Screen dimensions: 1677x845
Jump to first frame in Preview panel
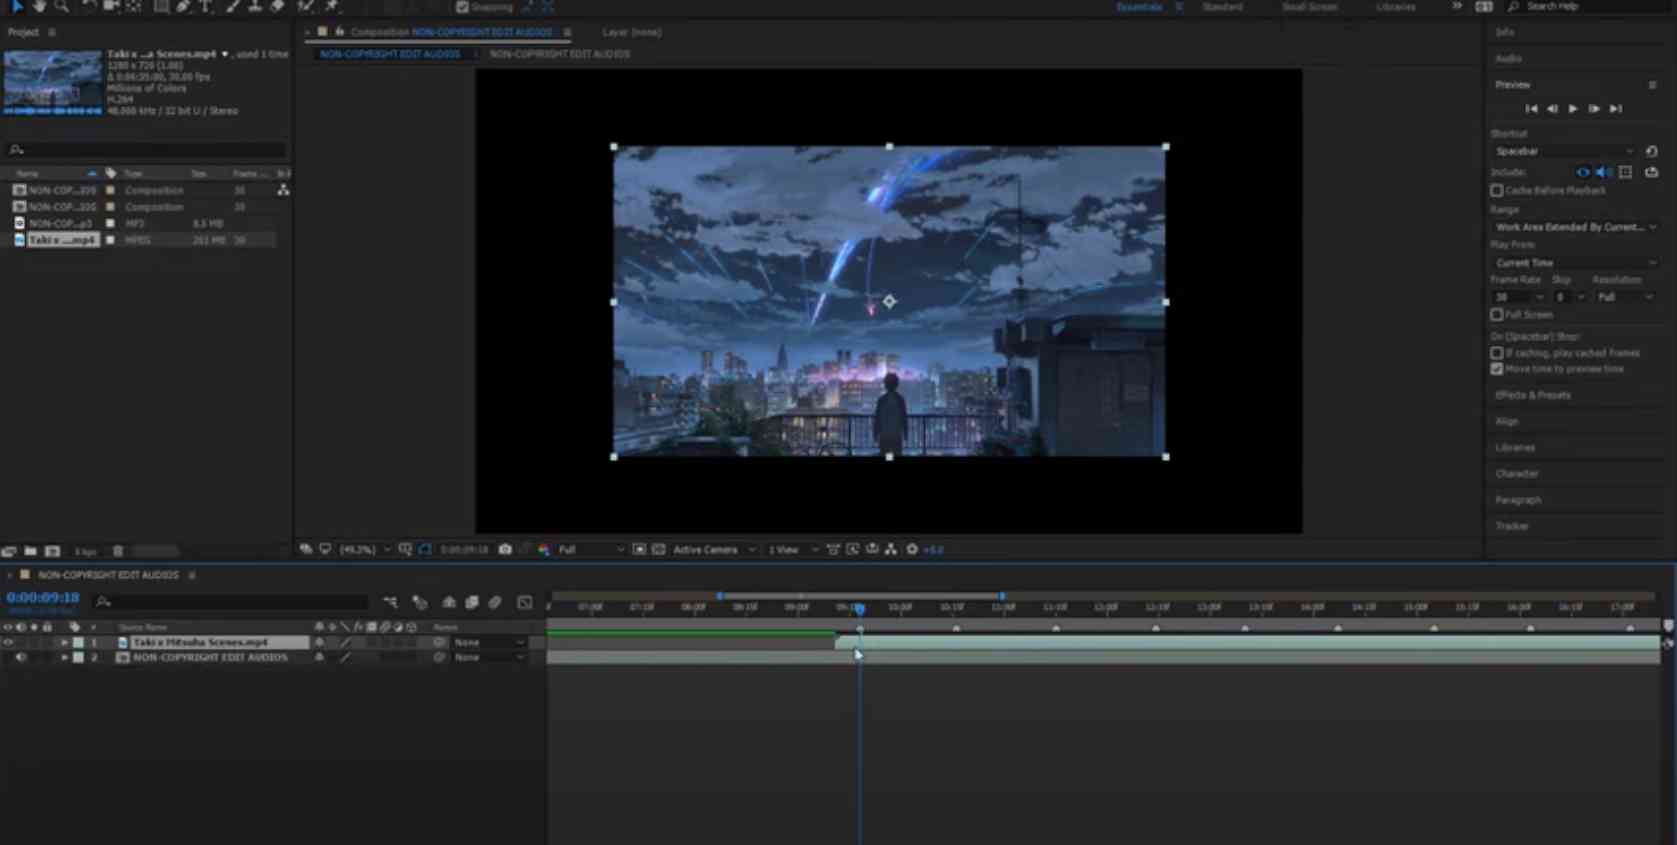click(x=1531, y=108)
